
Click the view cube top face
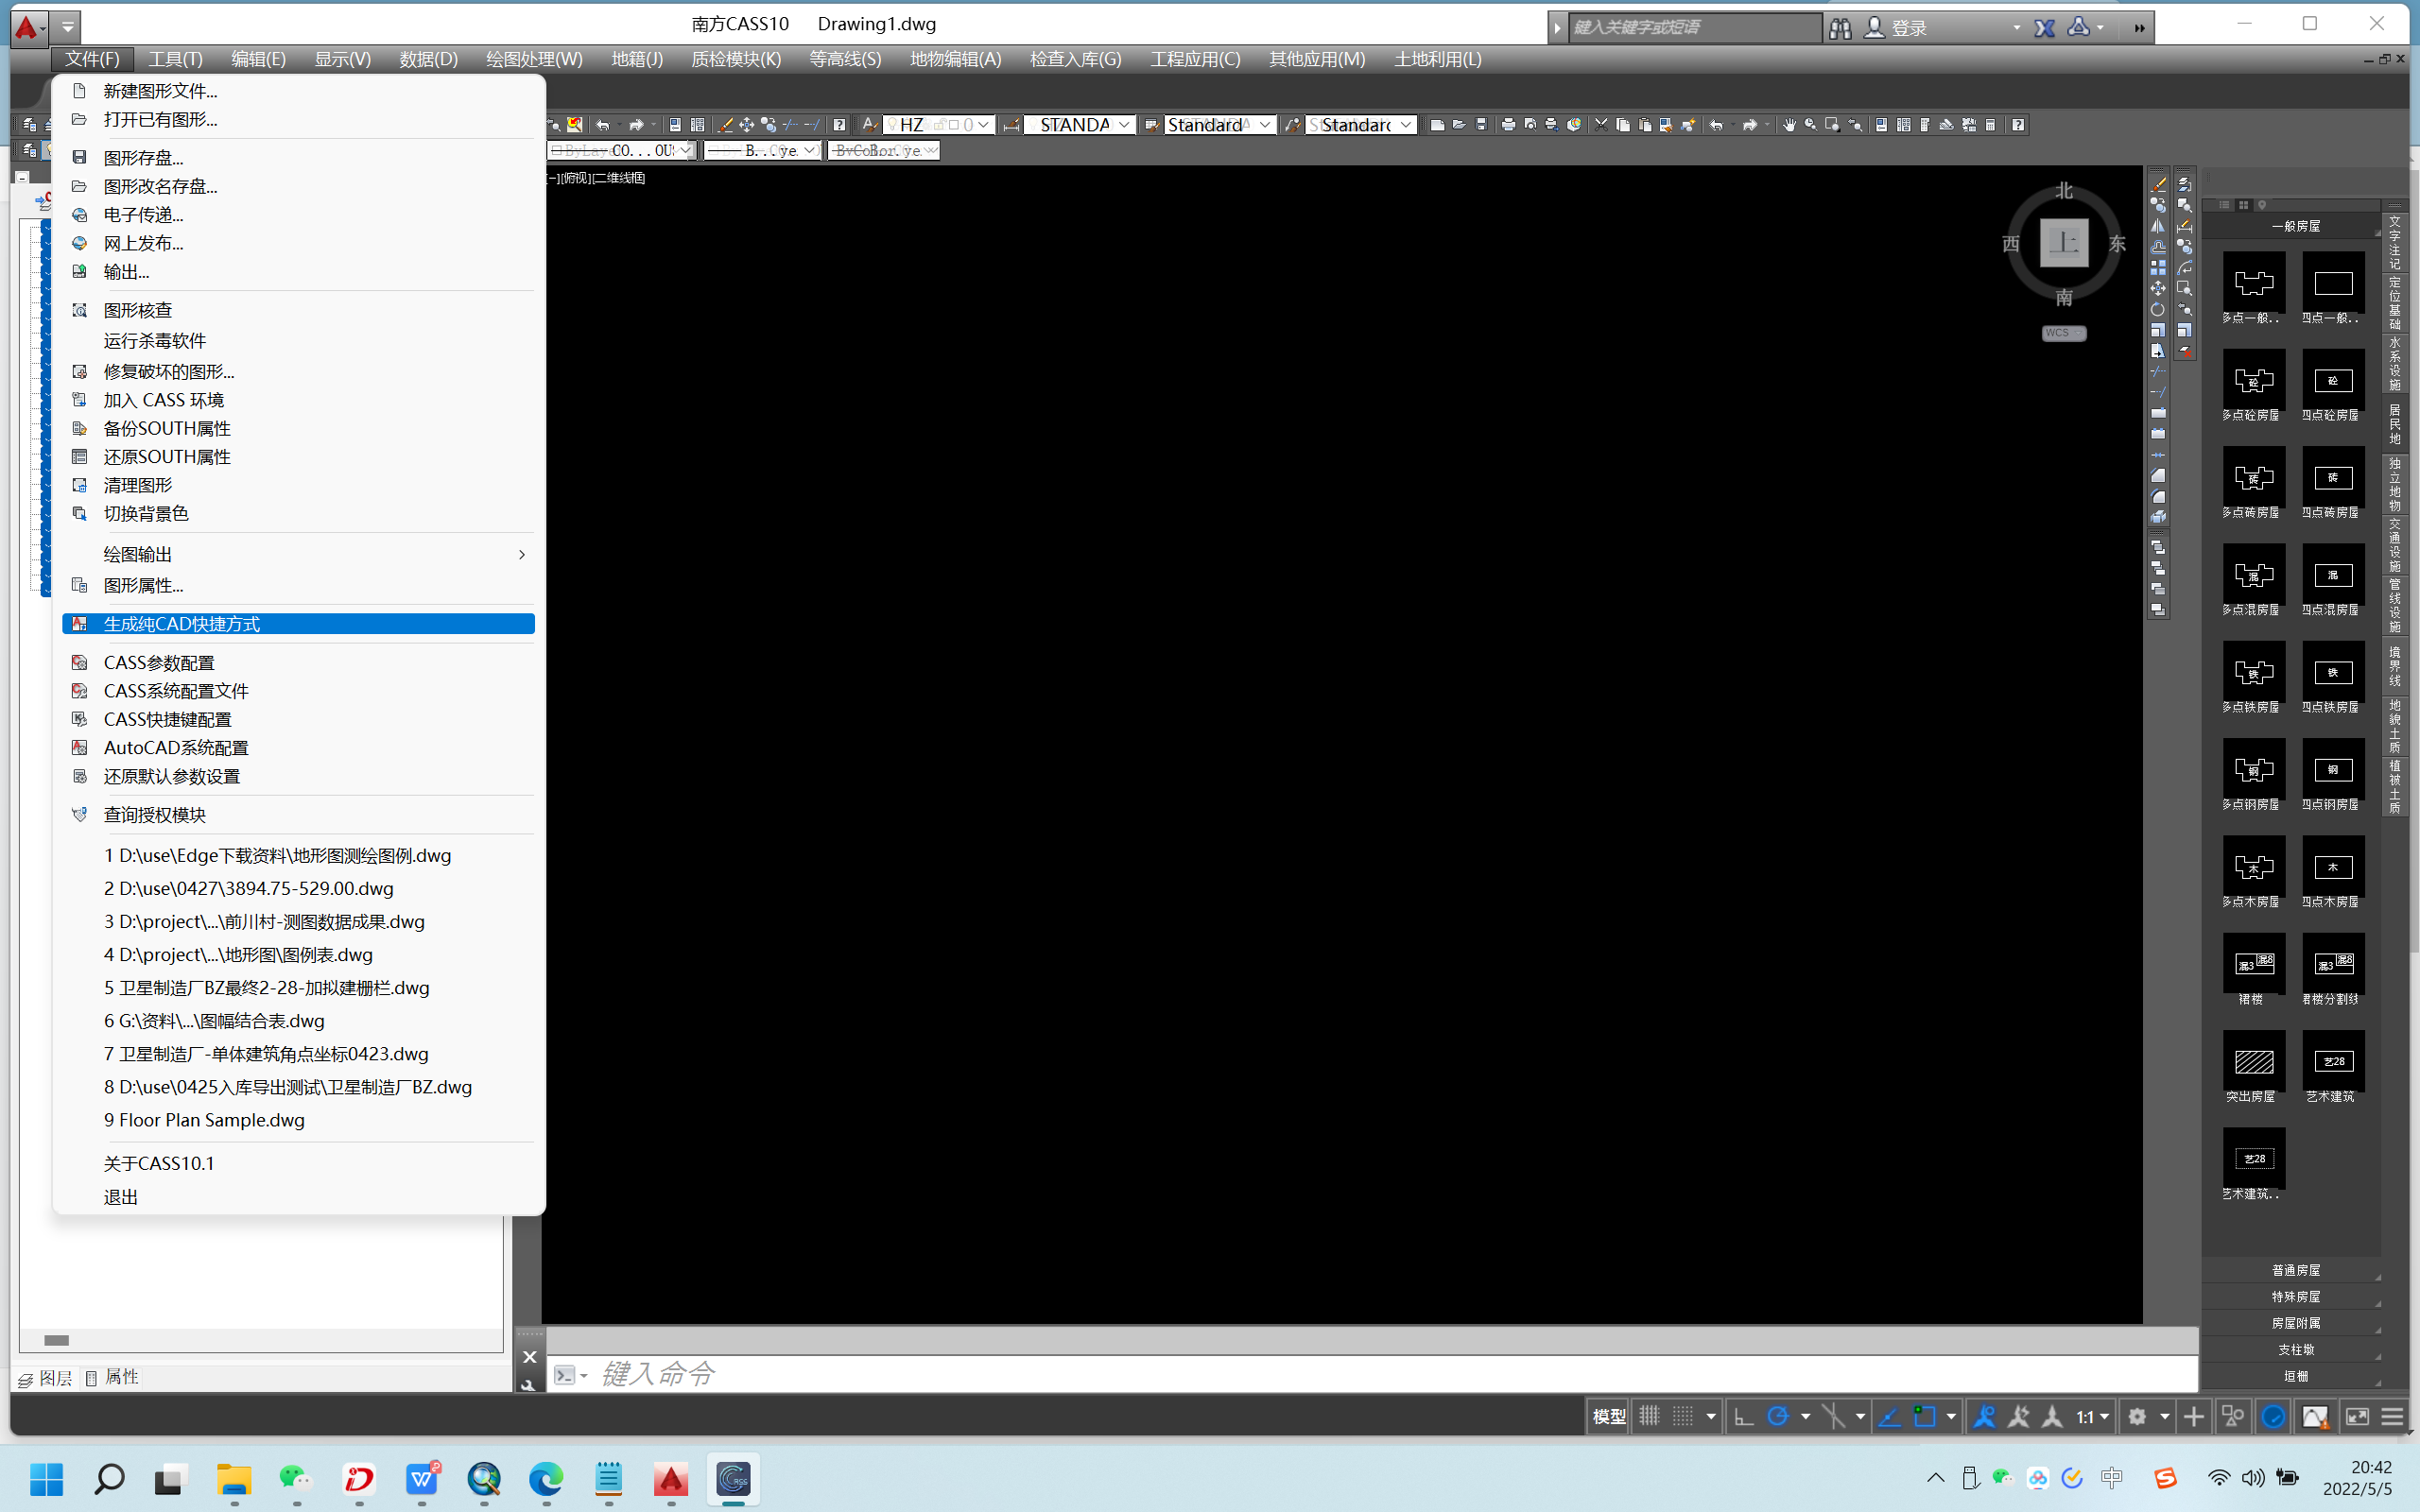(x=2064, y=243)
